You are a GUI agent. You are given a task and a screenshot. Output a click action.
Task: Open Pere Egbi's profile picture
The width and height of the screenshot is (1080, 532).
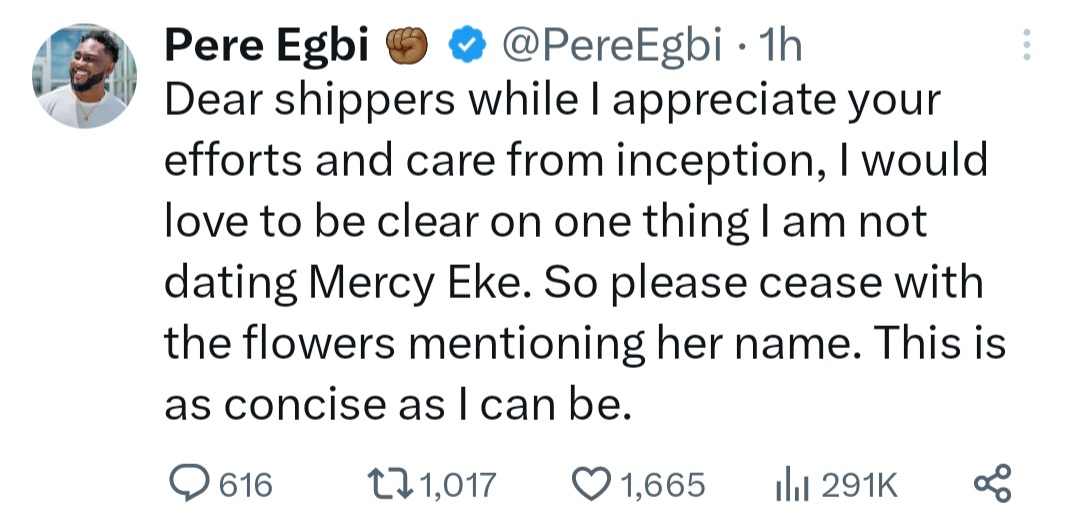point(85,78)
